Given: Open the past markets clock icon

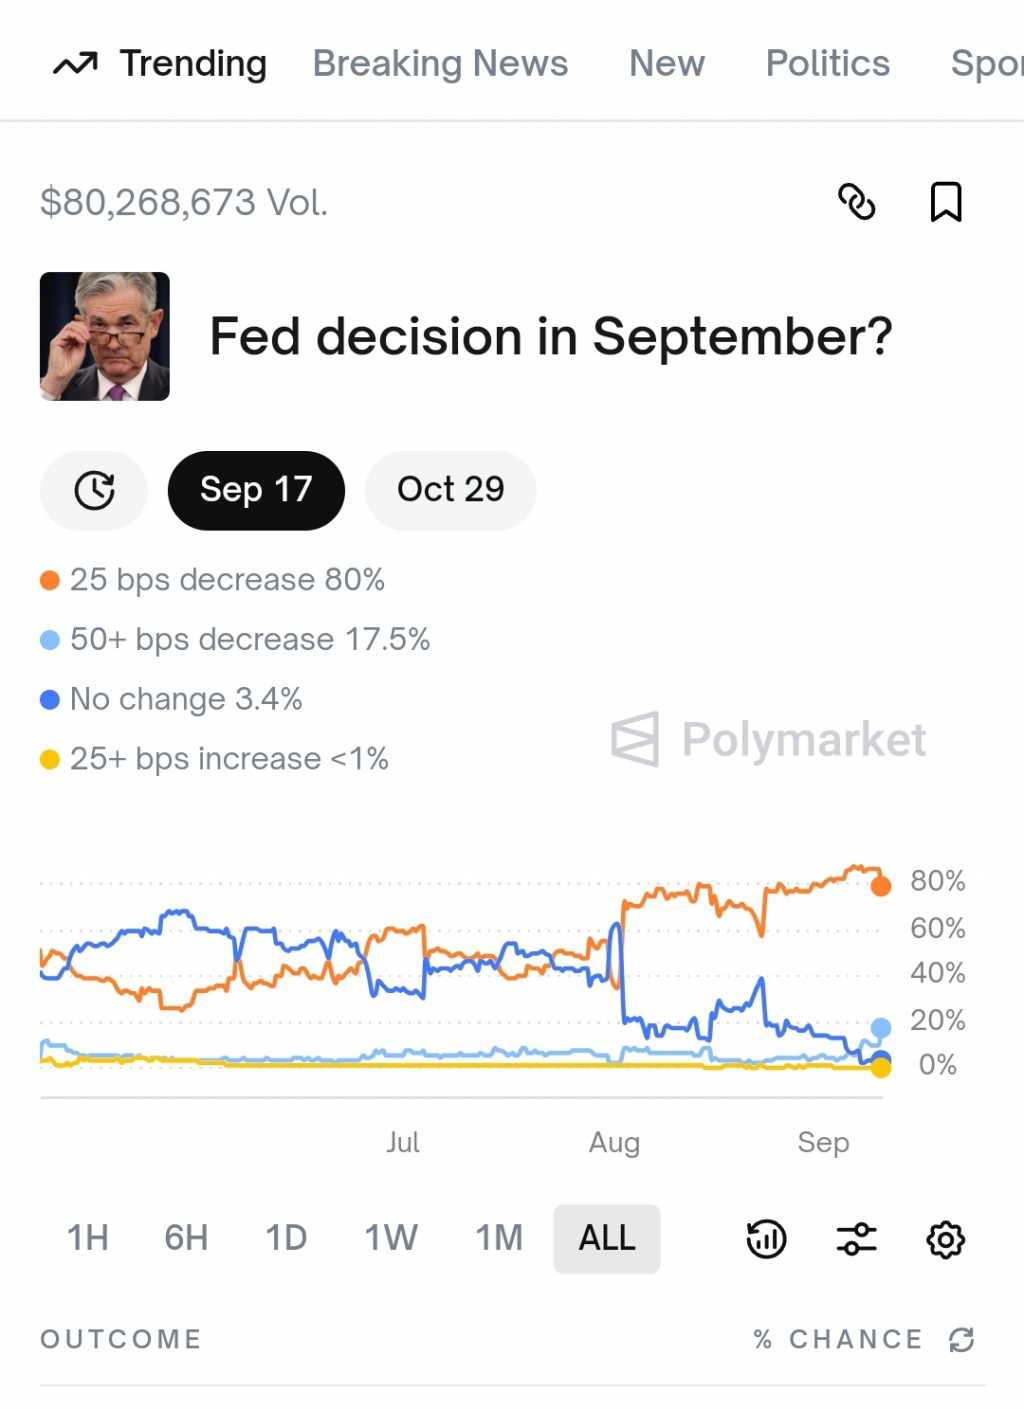Looking at the screenshot, I should coord(94,490).
